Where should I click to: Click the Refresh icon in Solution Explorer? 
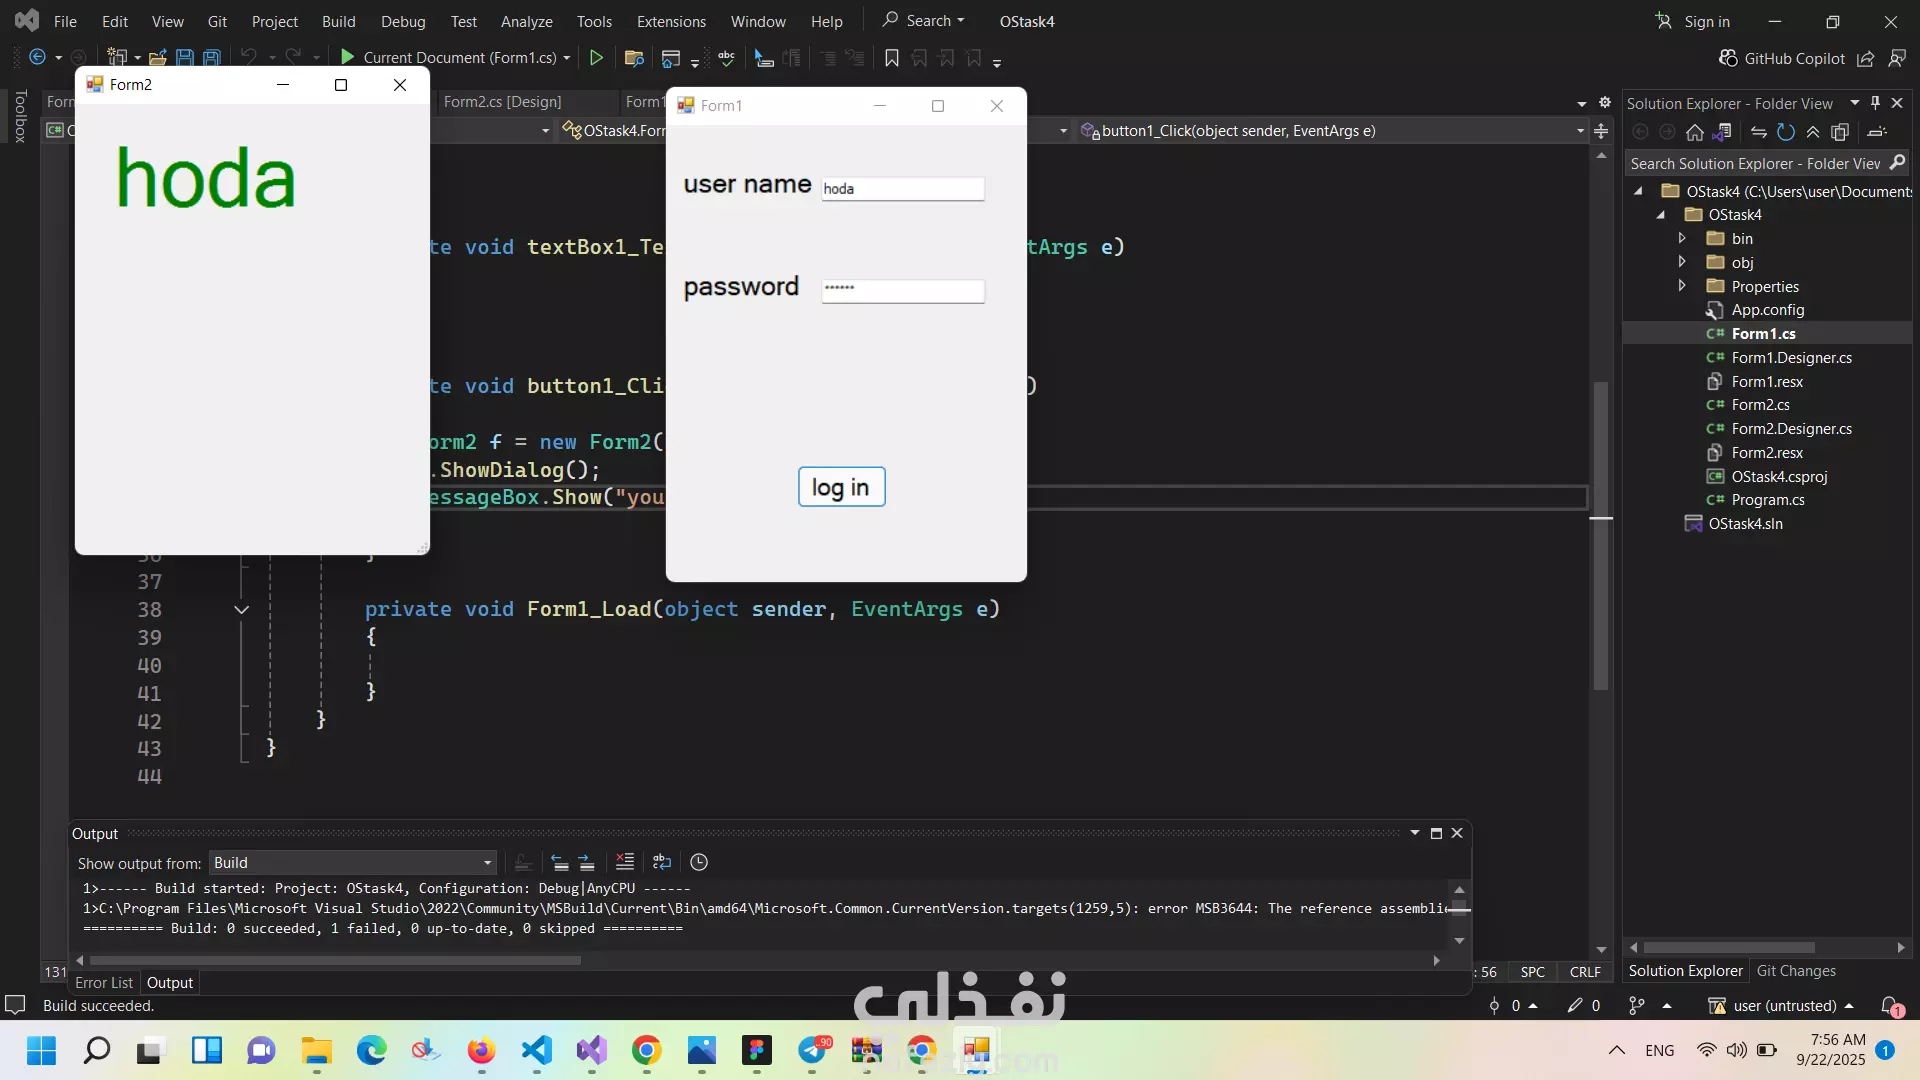pyautogui.click(x=1786, y=132)
